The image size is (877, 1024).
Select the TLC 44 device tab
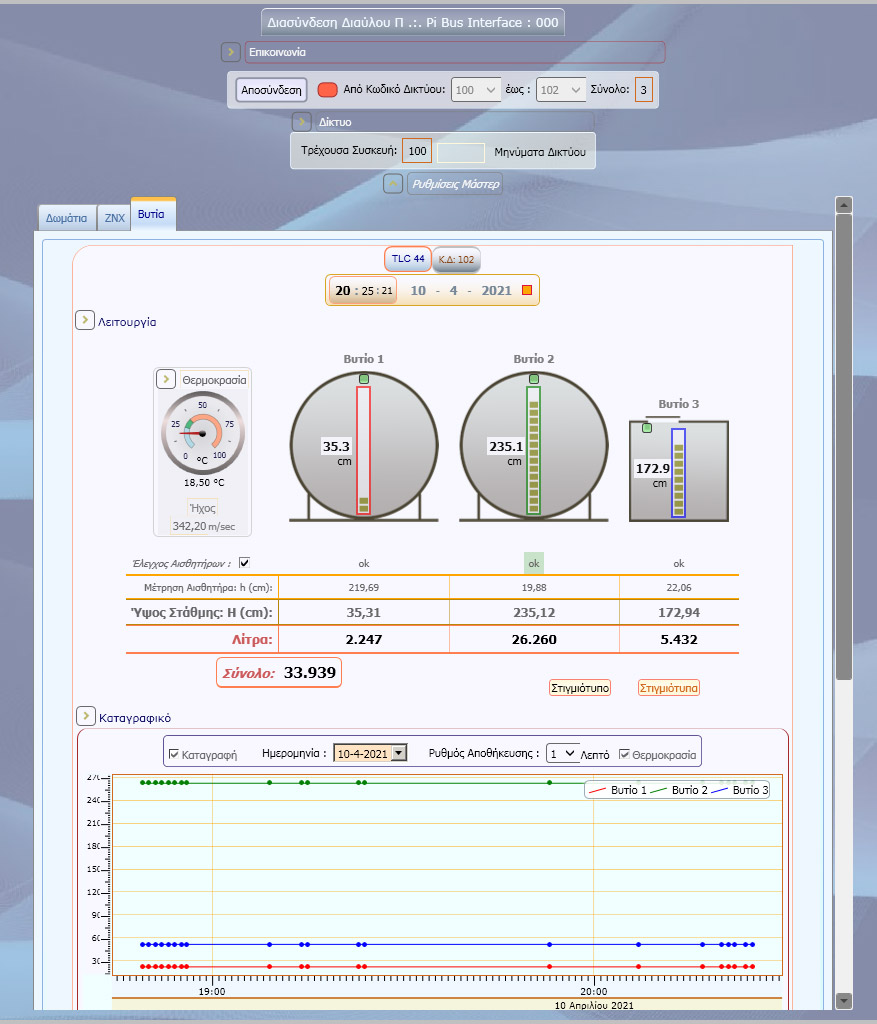tap(408, 259)
